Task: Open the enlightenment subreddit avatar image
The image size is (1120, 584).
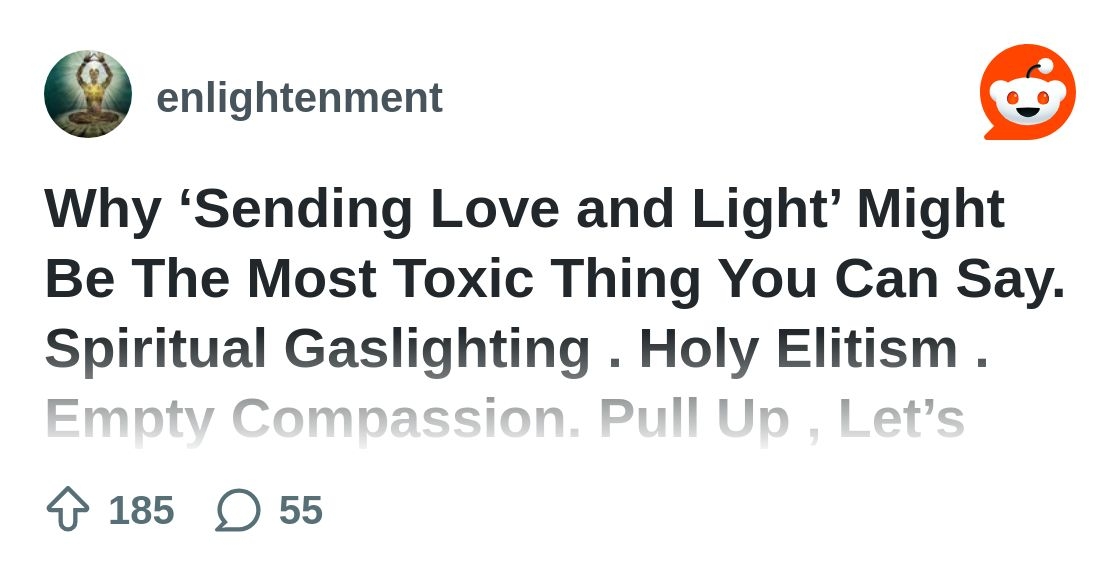Action: tap(88, 94)
